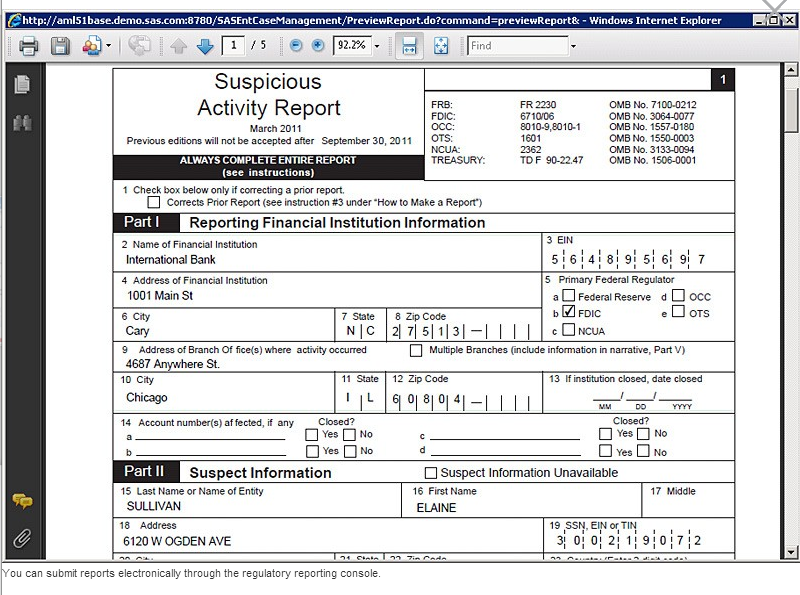Zoom in with the plus button
The width and height of the screenshot is (800, 595).
click(318, 45)
